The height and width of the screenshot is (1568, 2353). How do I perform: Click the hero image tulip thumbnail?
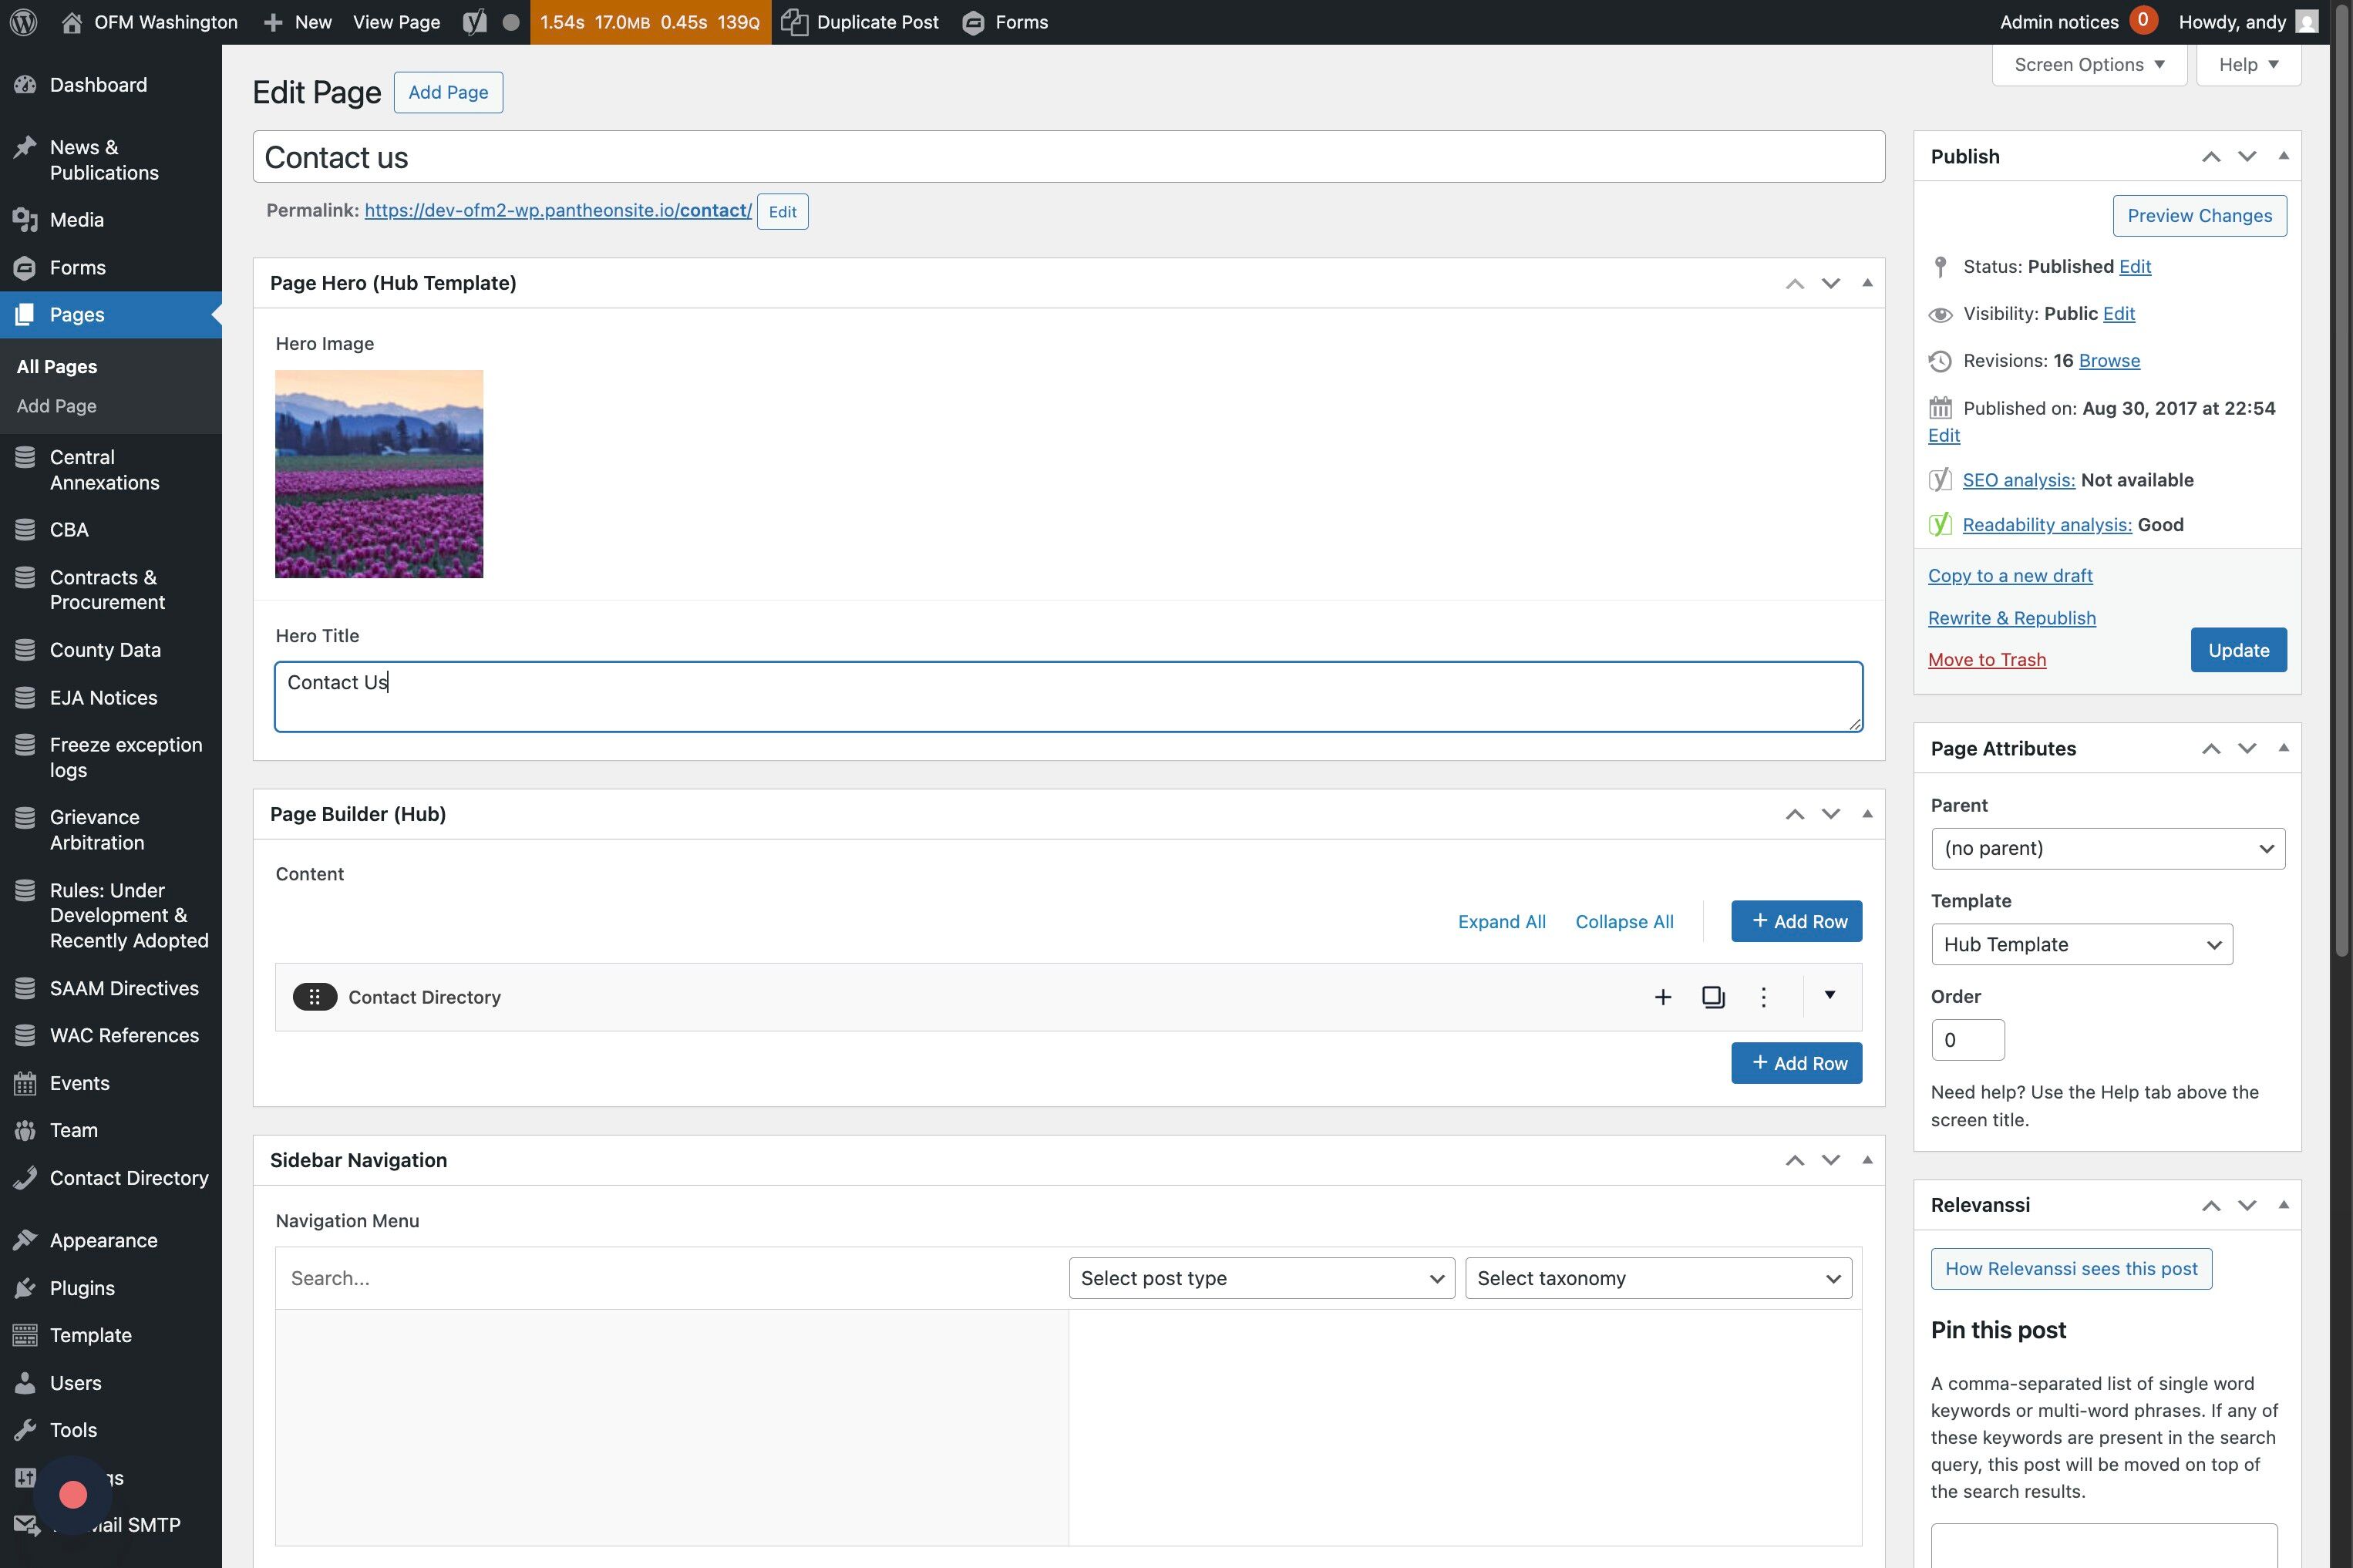point(379,474)
